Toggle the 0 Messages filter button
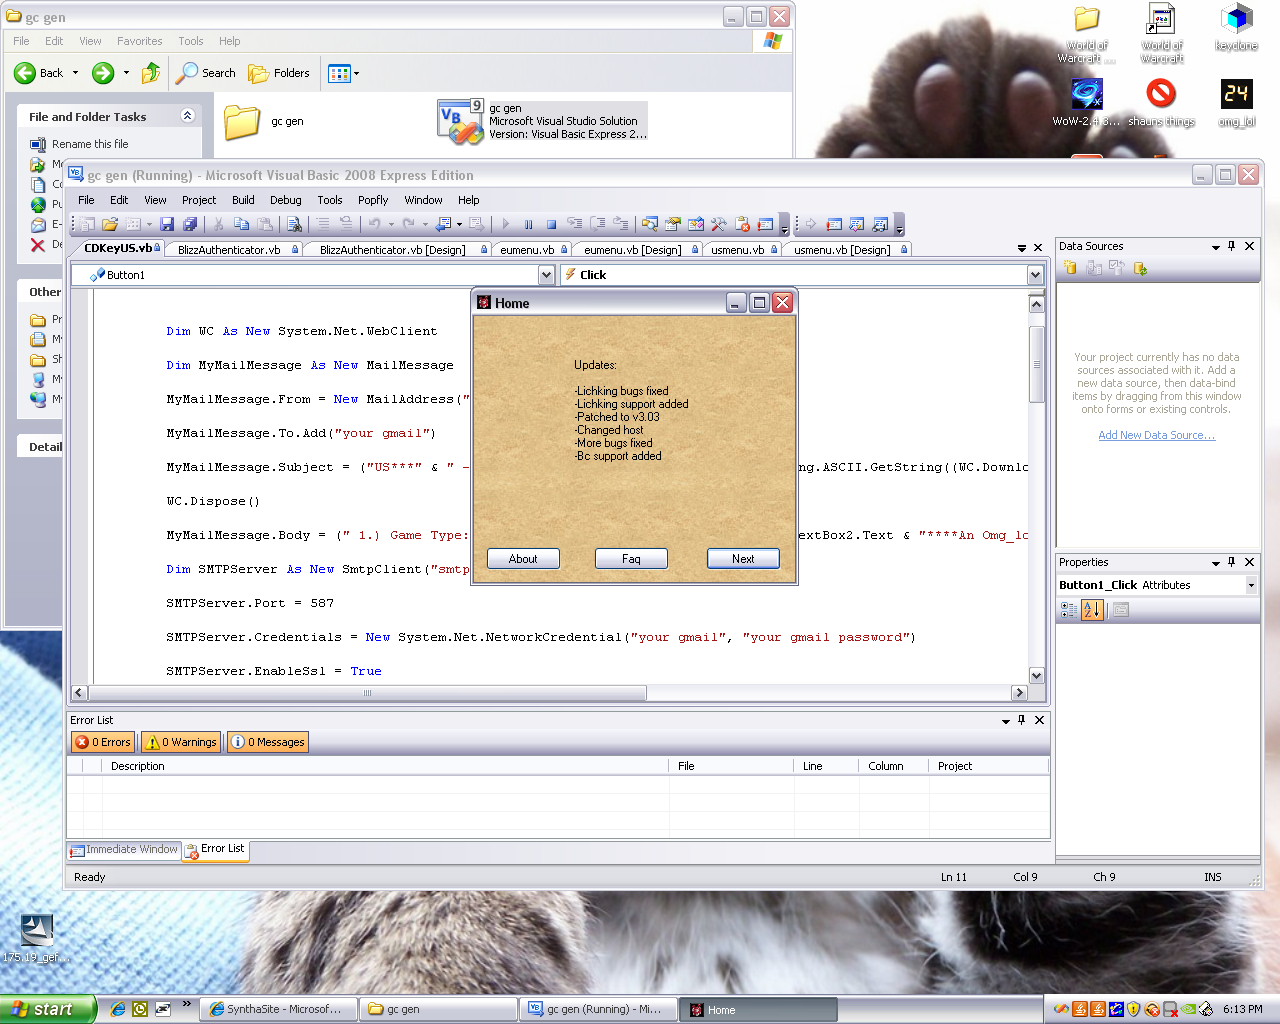 coord(267,742)
